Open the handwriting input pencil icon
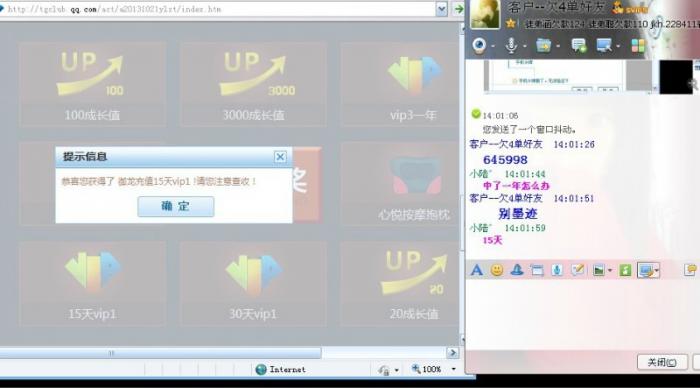This screenshot has width=700, height=388. (578, 270)
